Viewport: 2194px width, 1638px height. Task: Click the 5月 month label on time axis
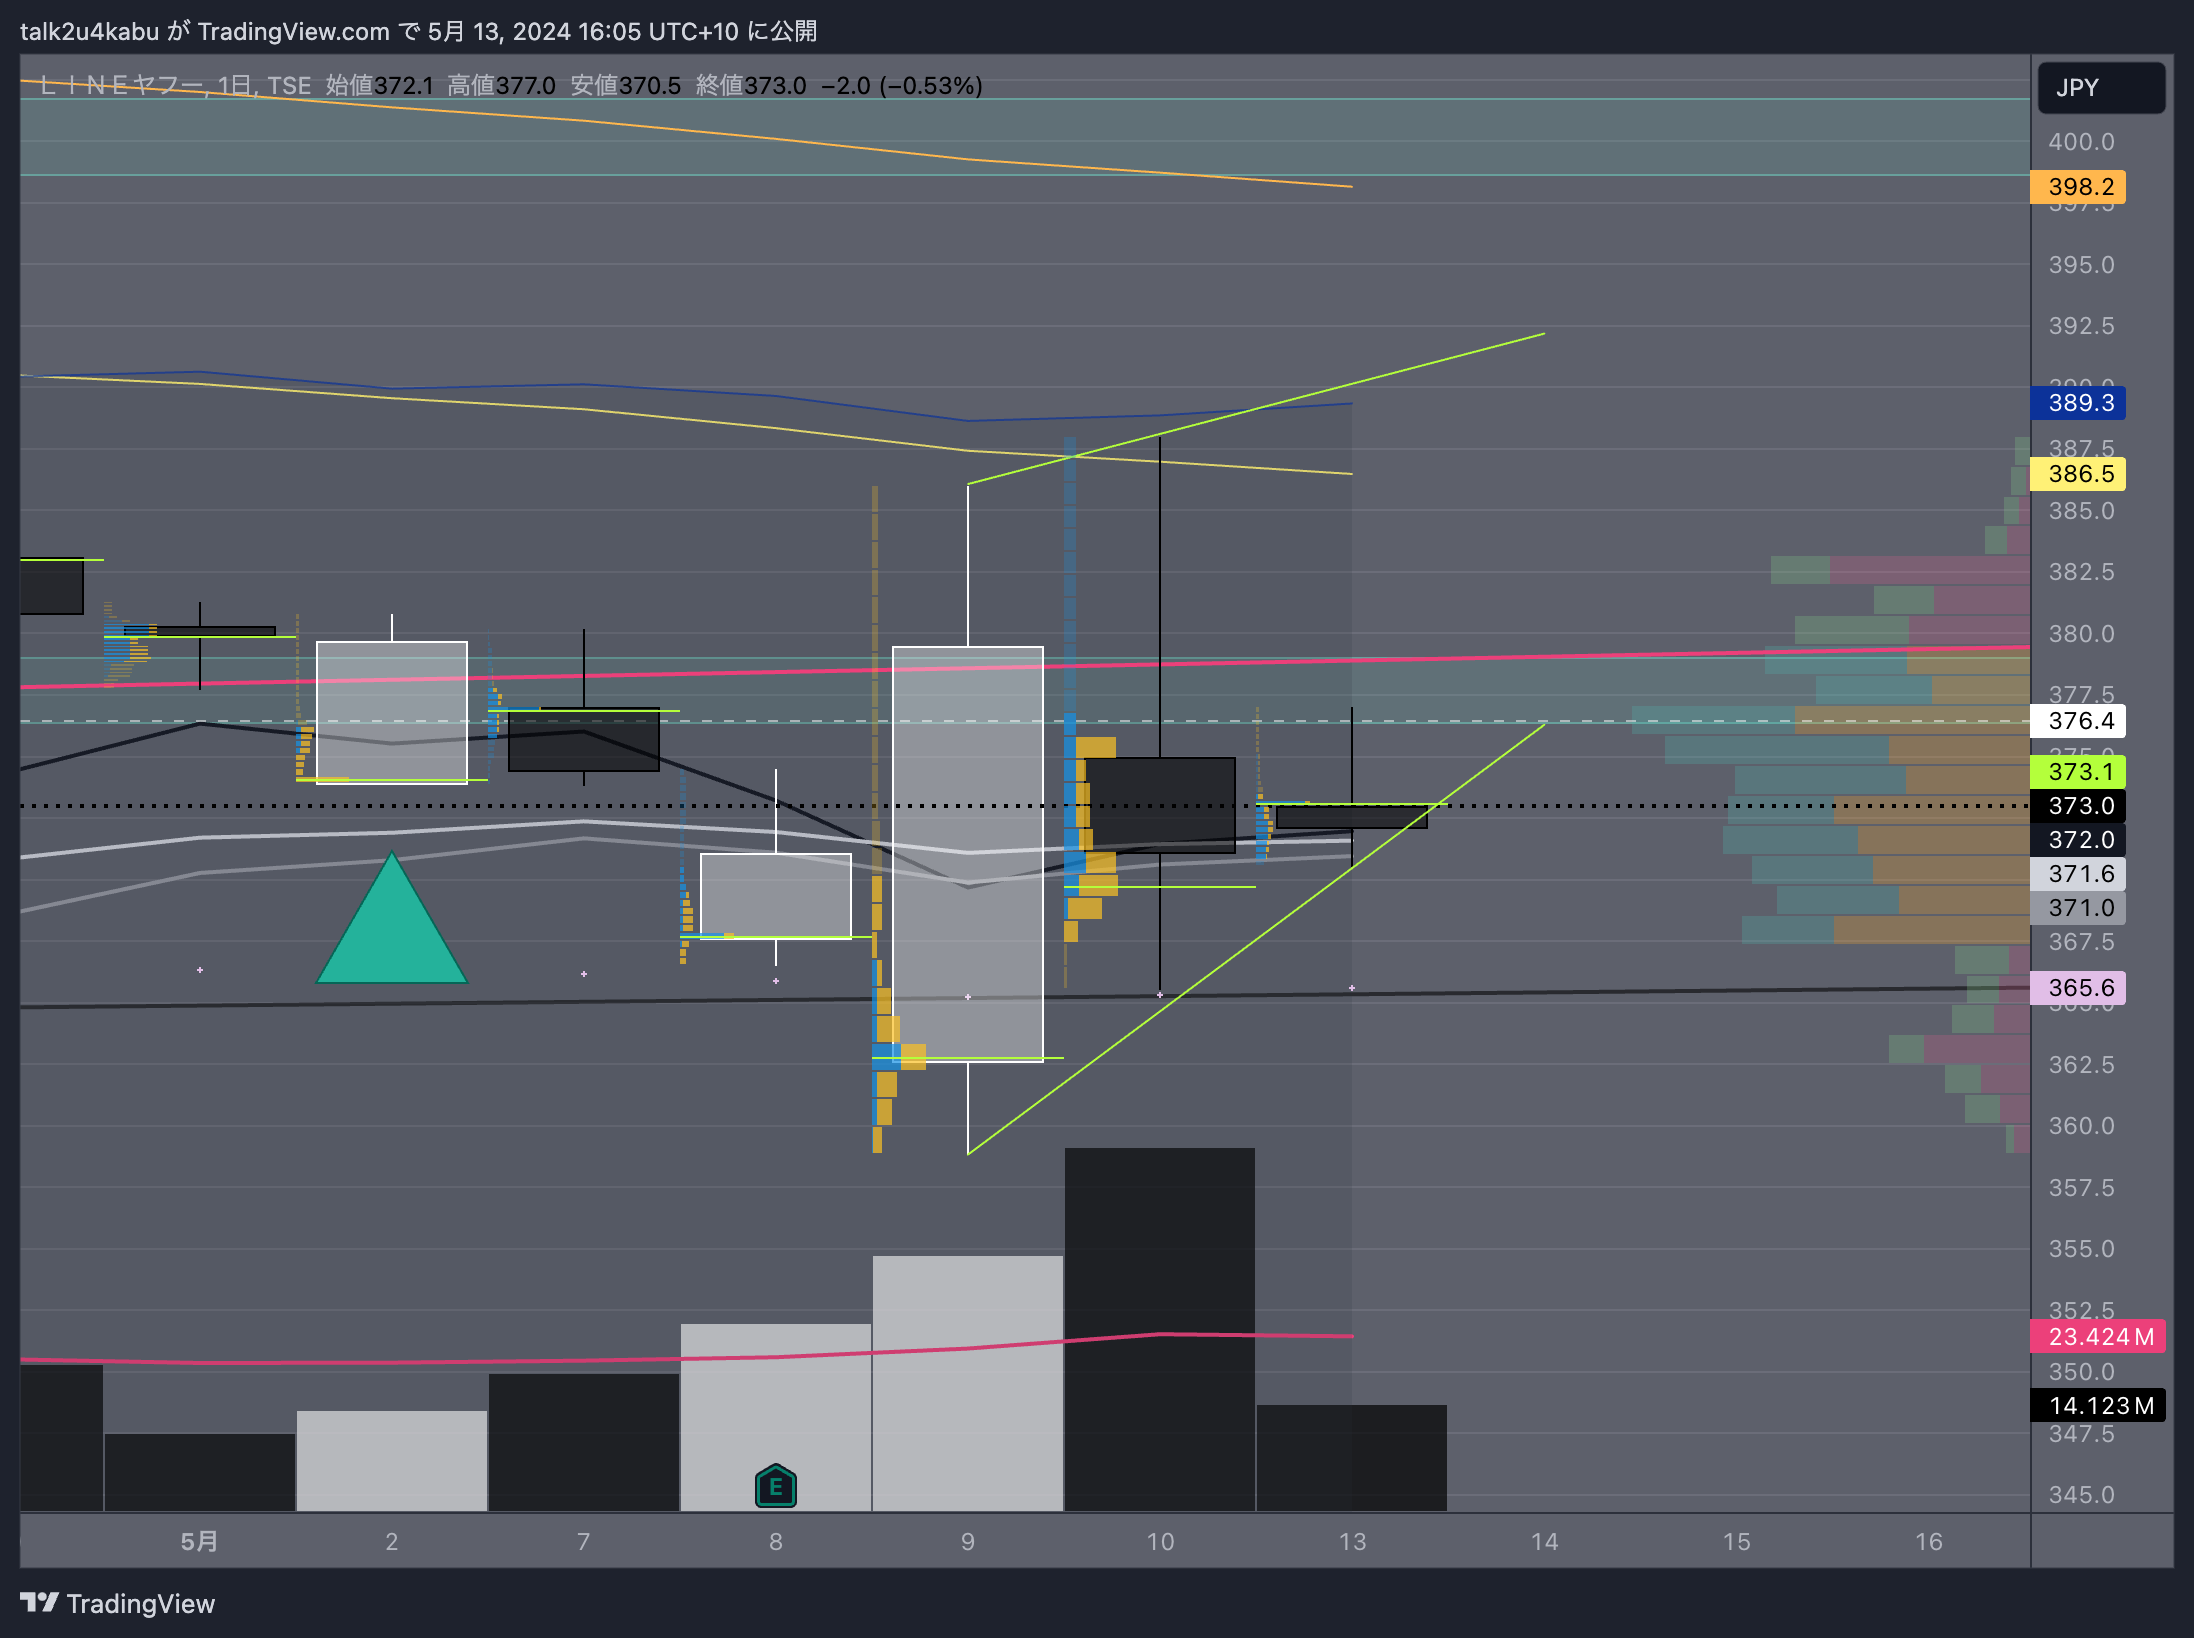pyautogui.click(x=199, y=1542)
